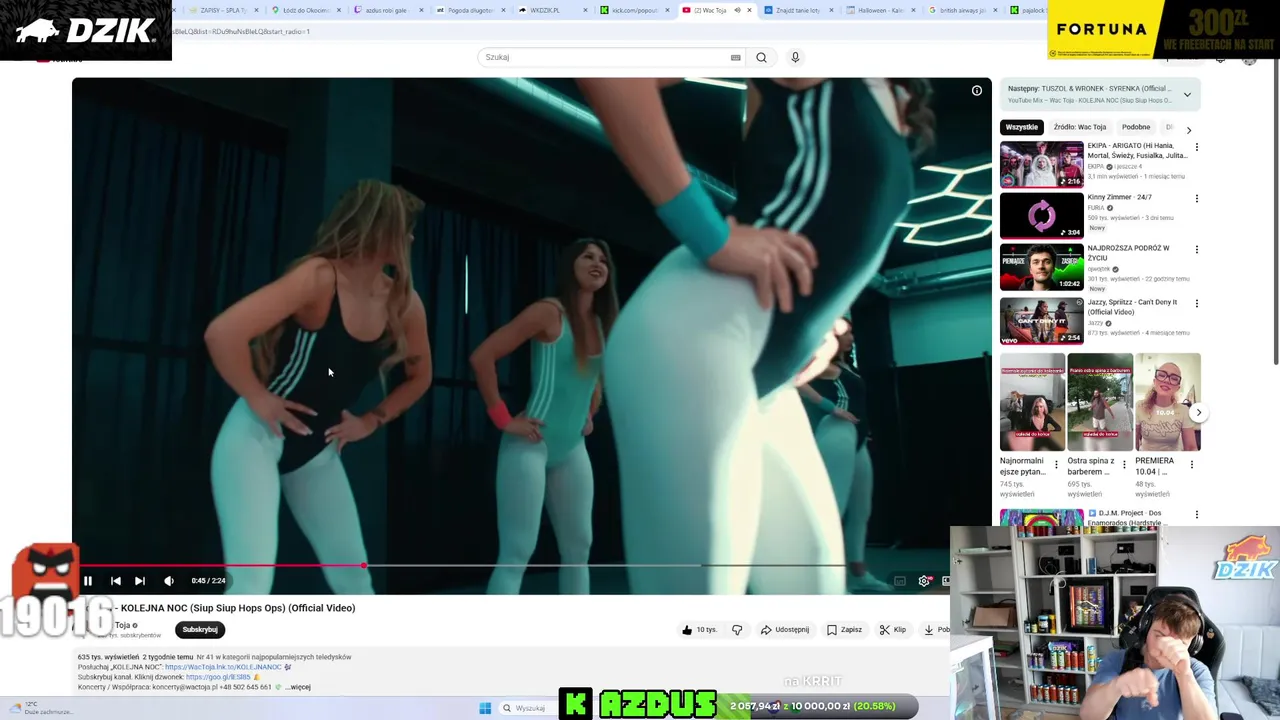Mute the video player volume
This screenshot has height=720, width=1280.
coord(169,581)
